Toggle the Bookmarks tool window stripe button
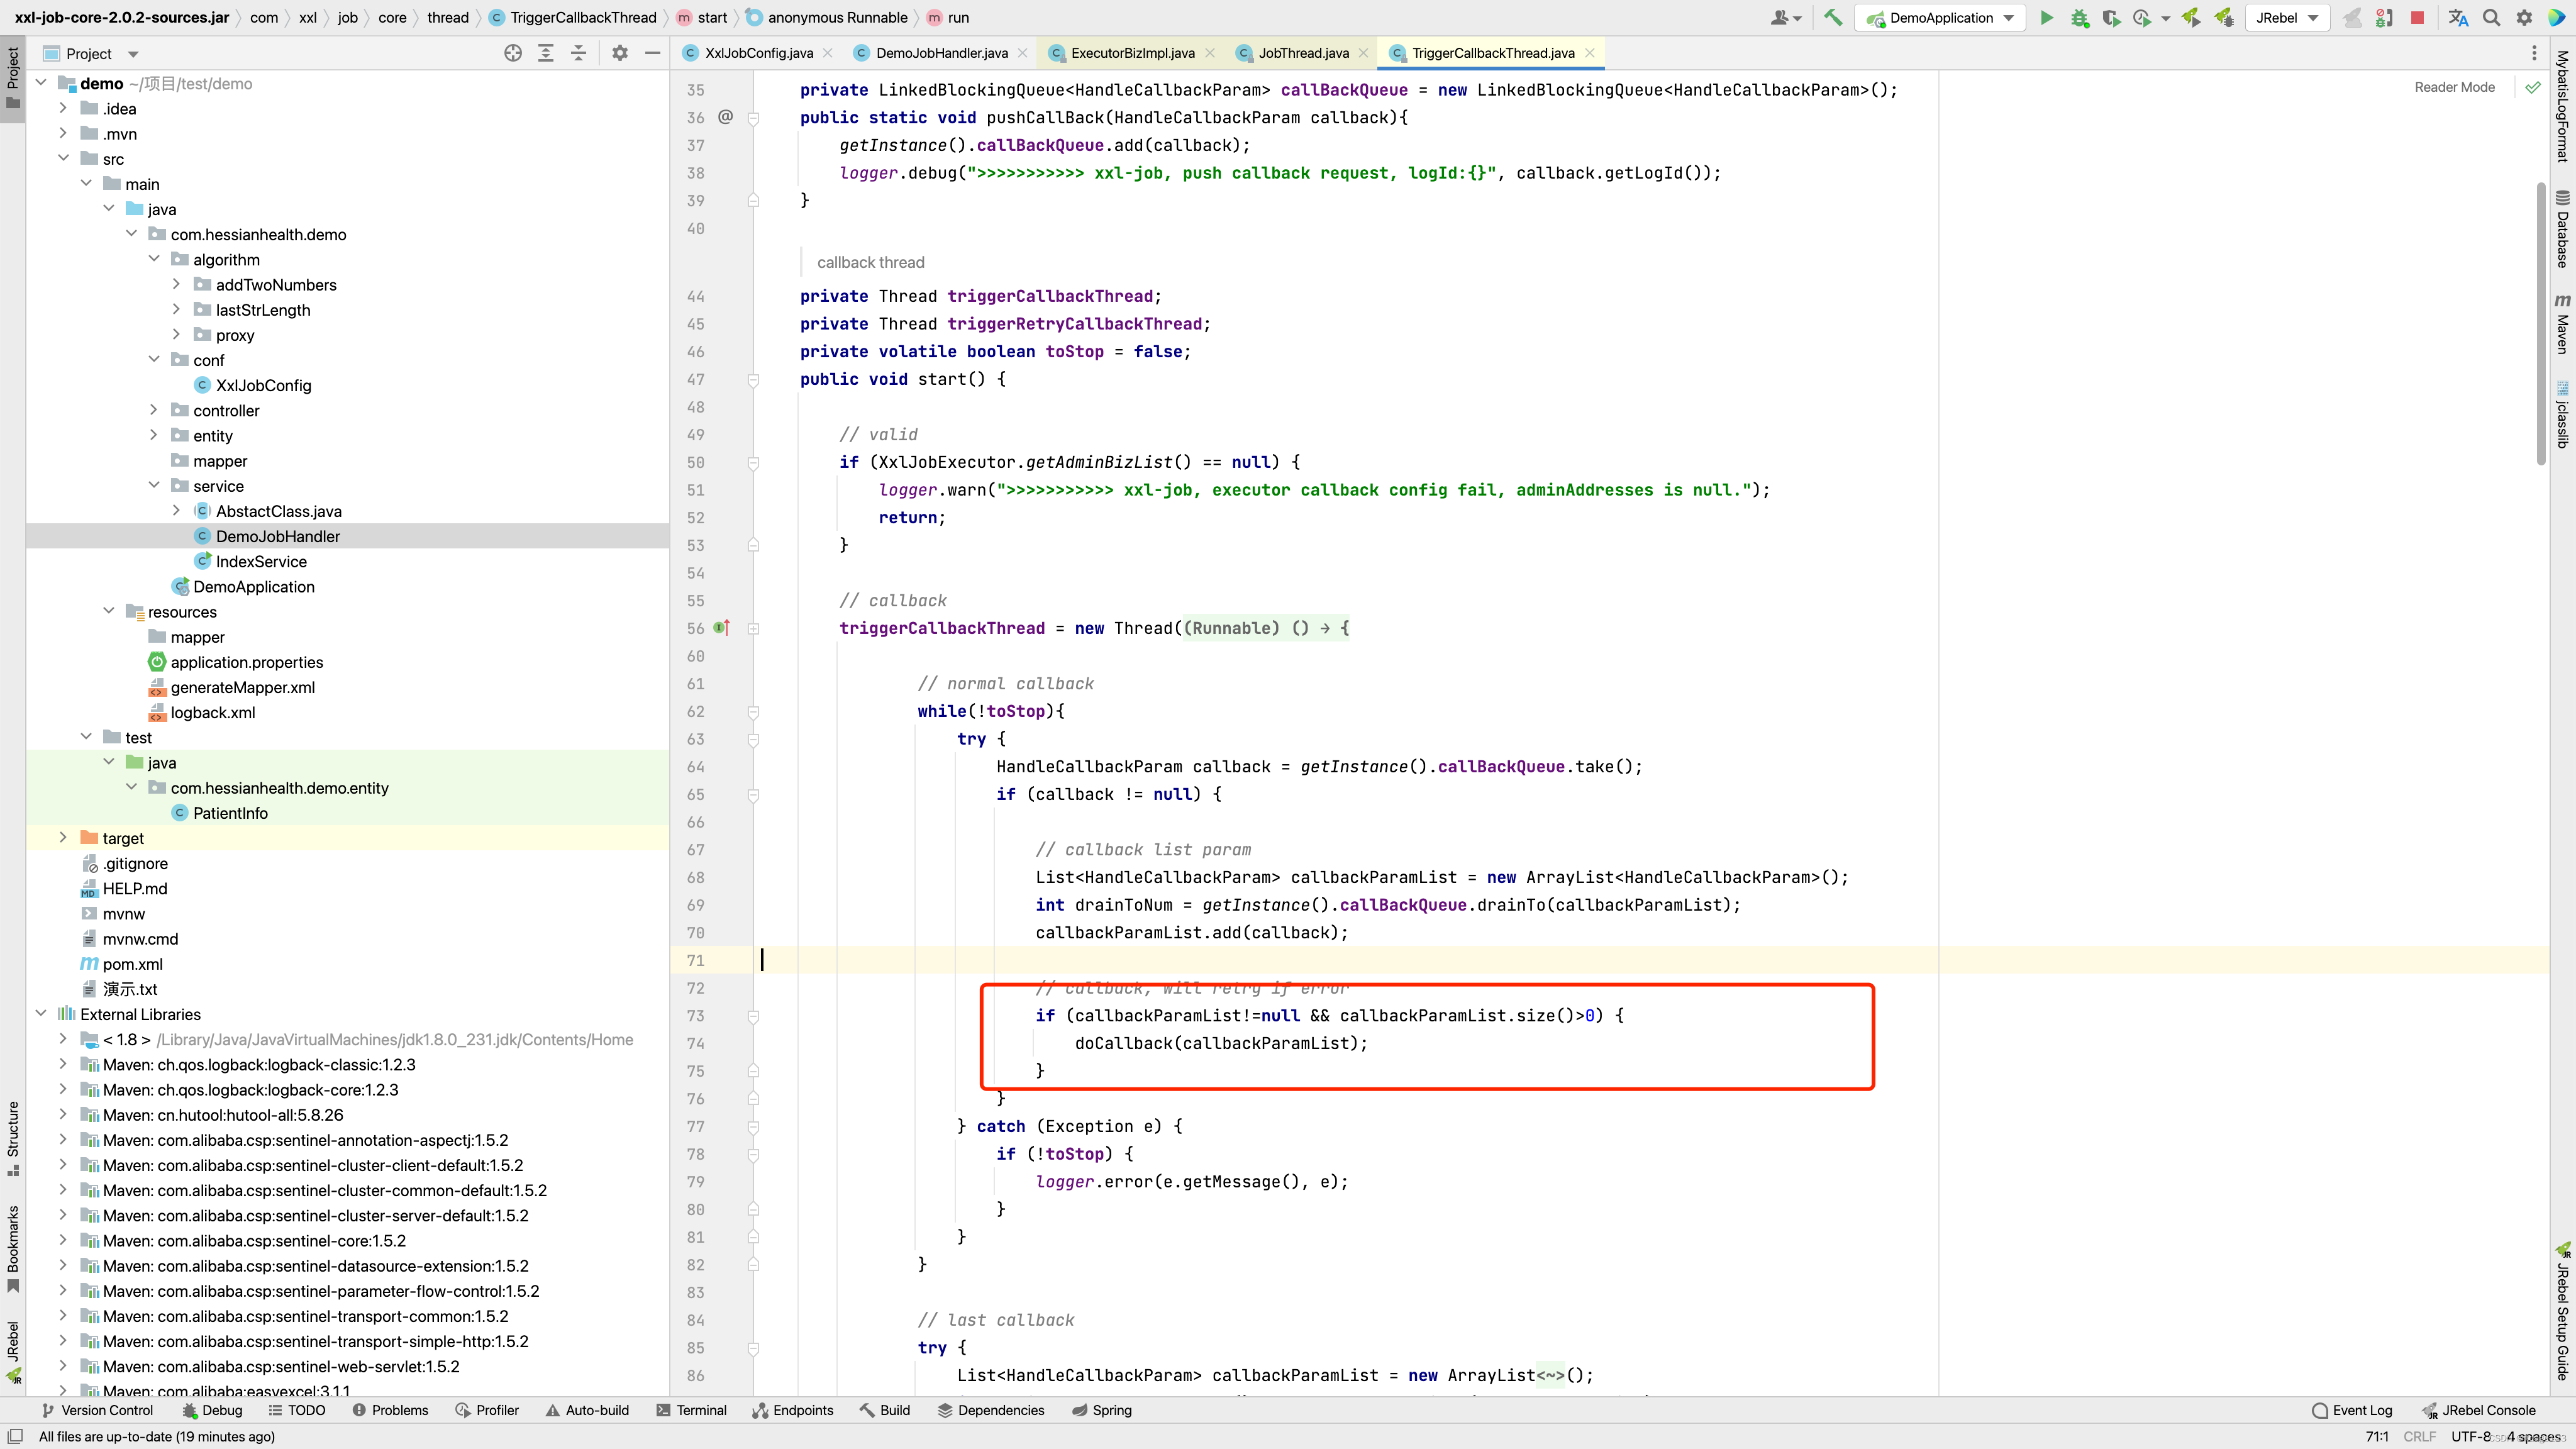The height and width of the screenshot is (1449, 2576). click(13, 1249)
